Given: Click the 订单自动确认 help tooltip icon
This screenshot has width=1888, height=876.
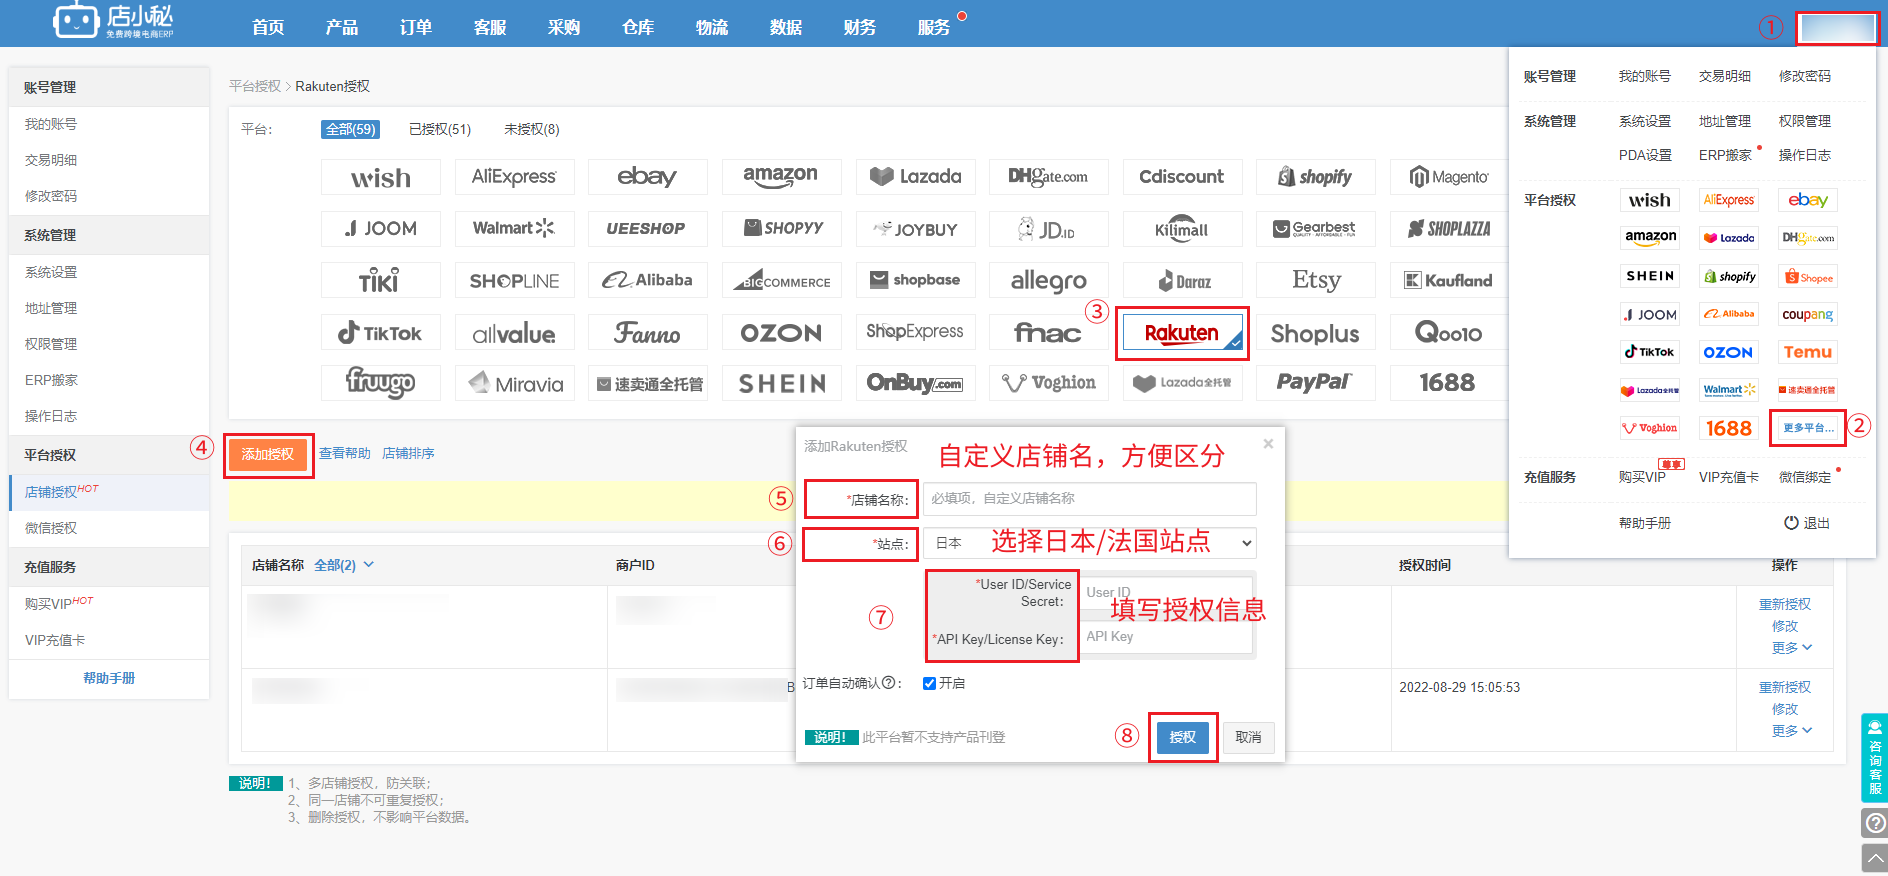Looking at the screenshot, I should [x=888, y=683].
